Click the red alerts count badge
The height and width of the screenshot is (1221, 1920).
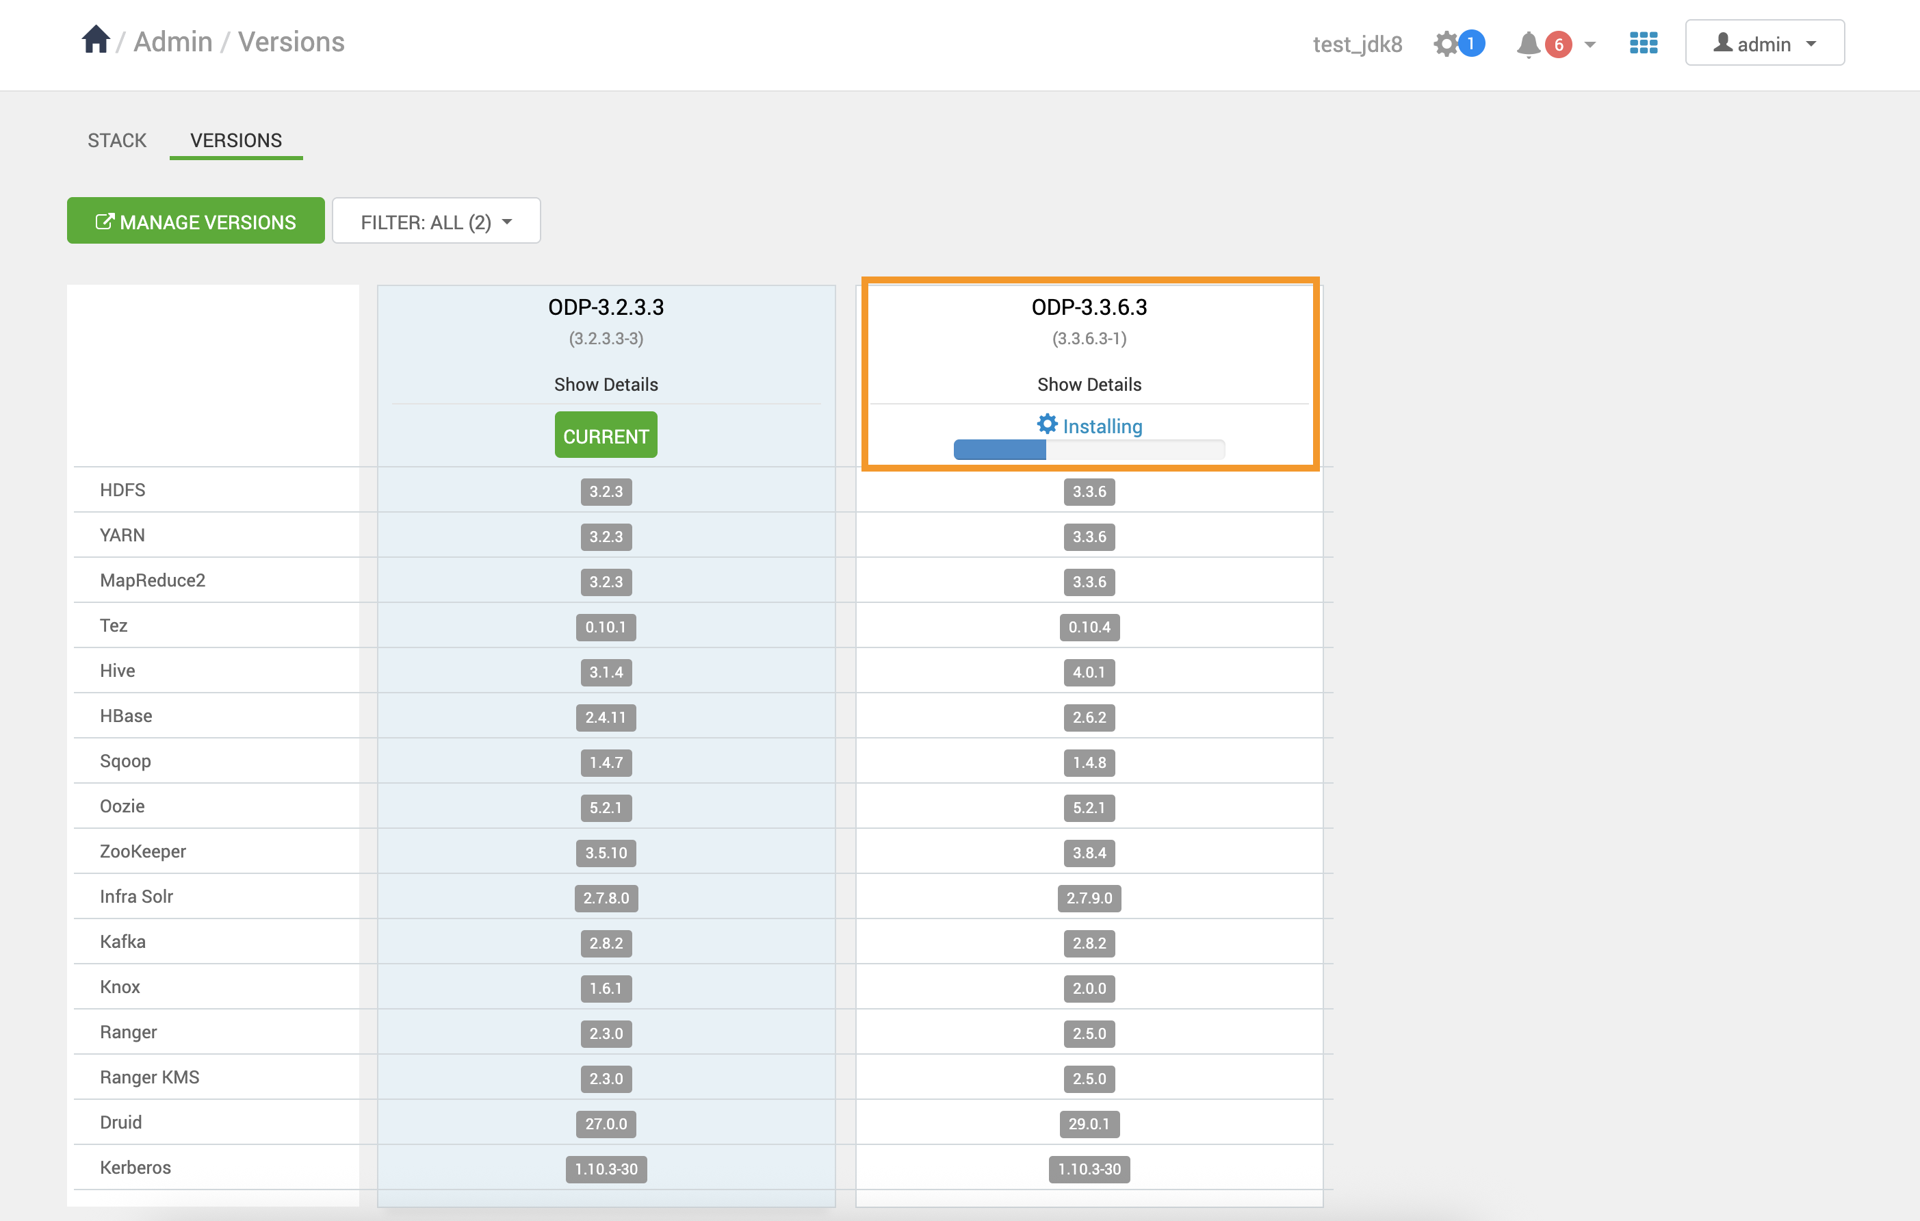(1558, 45)
